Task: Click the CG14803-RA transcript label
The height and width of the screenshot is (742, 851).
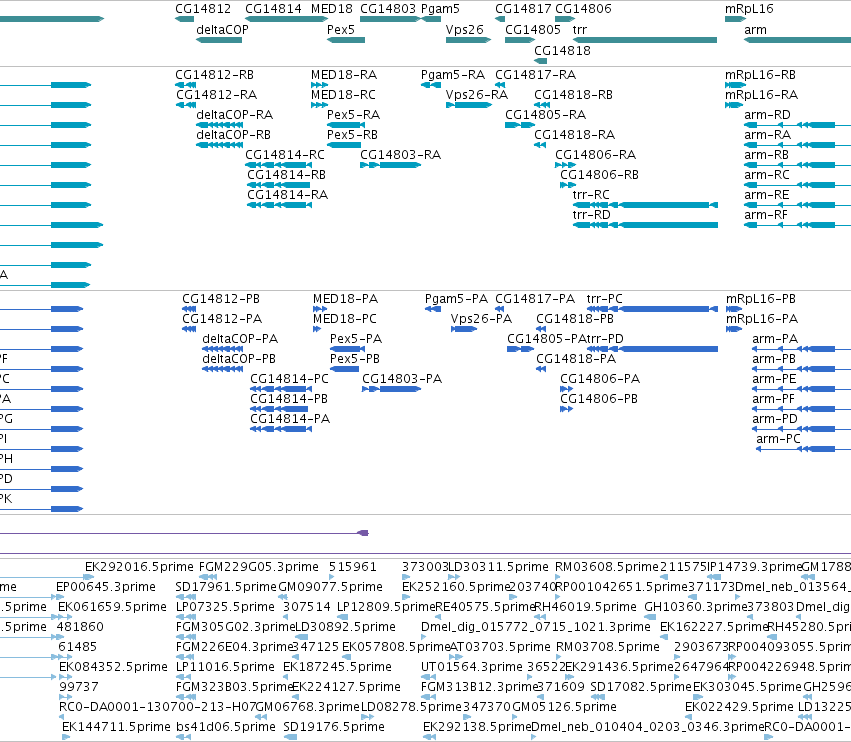Action: tap(401, 155)
